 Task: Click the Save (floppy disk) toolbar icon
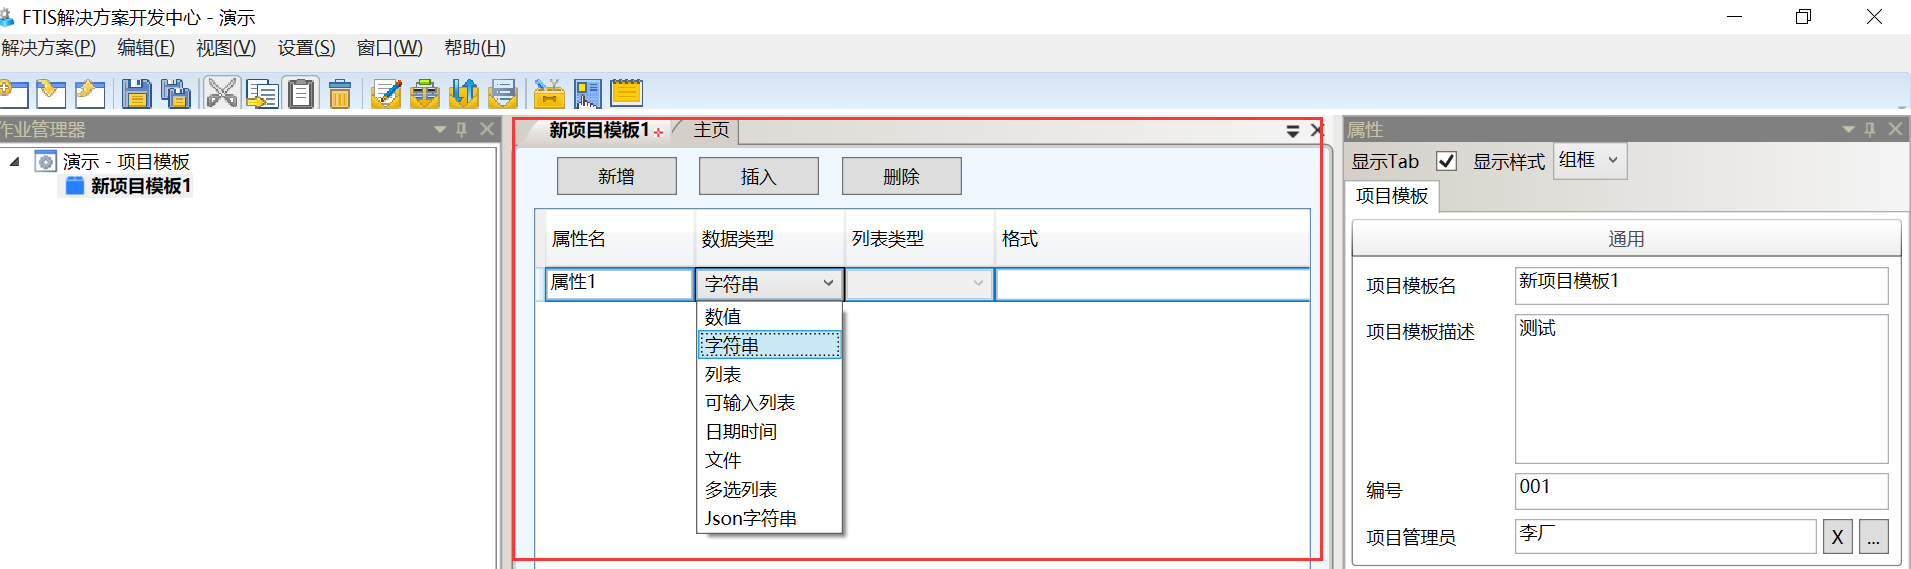pos(136,94)
